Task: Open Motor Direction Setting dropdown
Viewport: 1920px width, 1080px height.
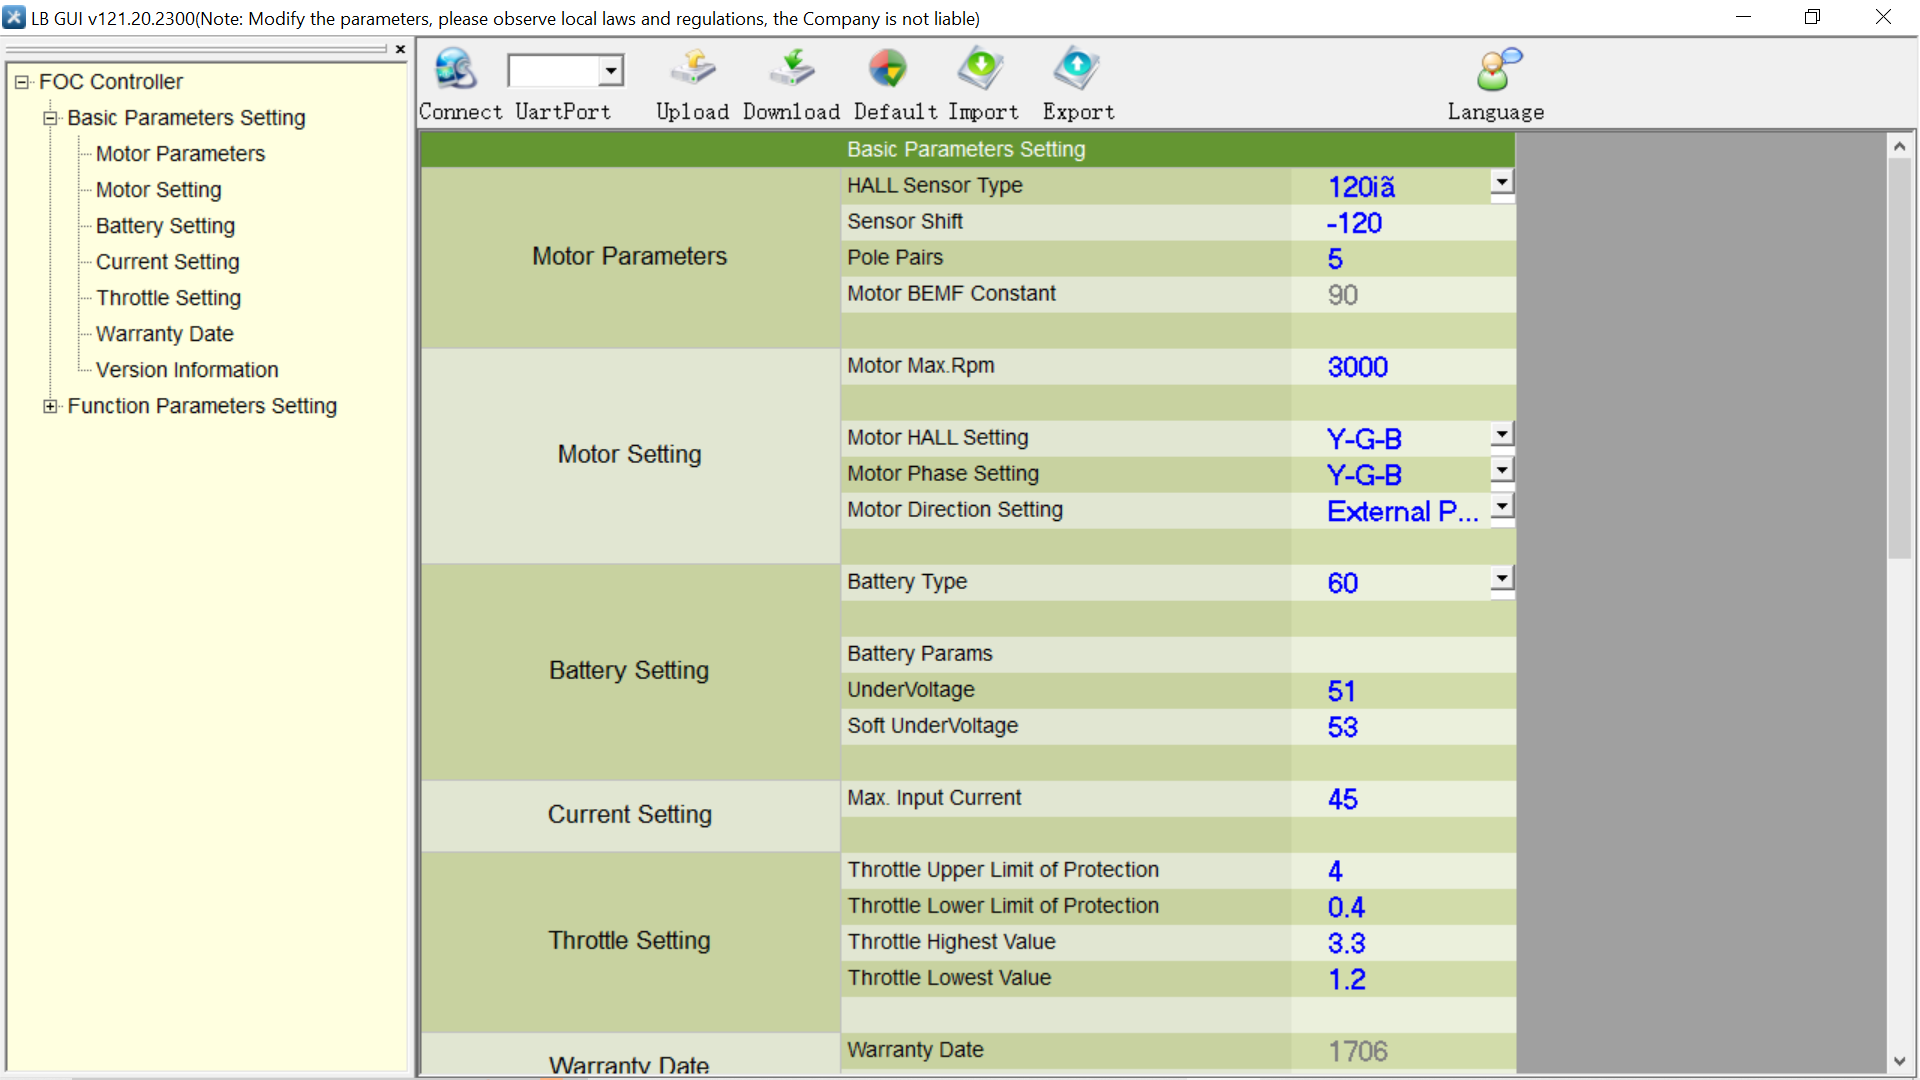Action: point(1501,506)
